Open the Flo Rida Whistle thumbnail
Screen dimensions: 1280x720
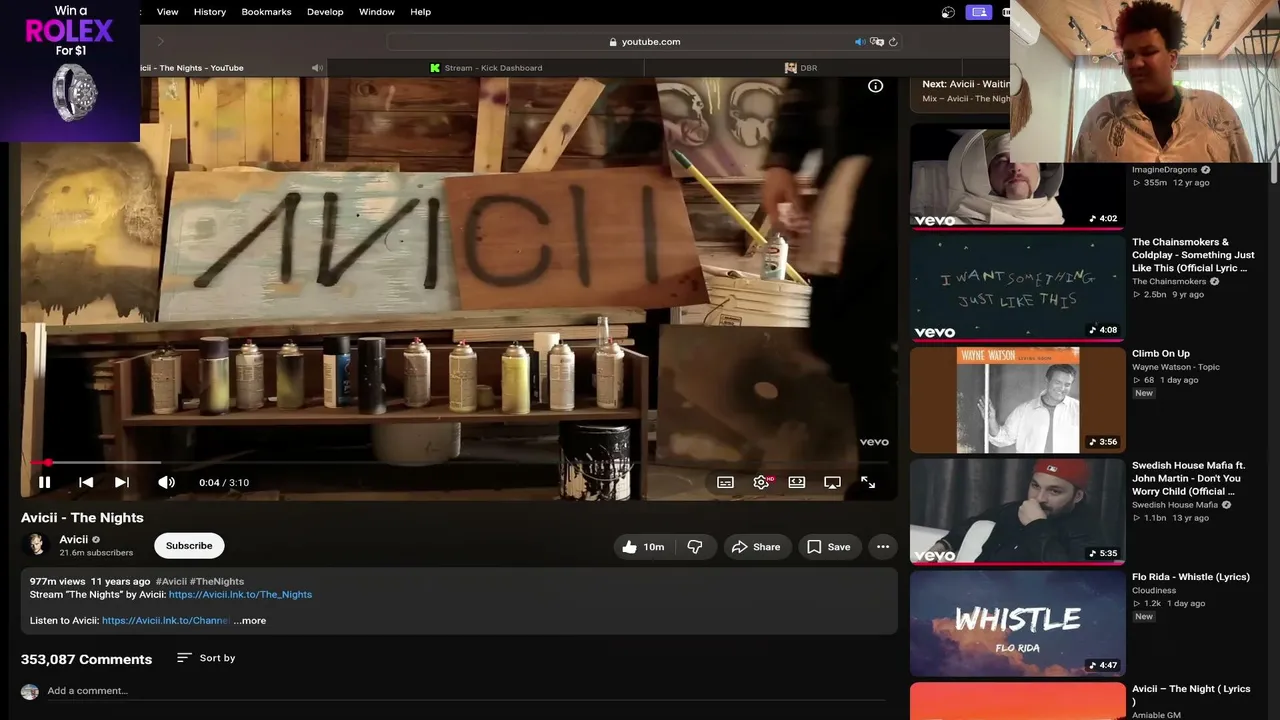(1018, 623)
